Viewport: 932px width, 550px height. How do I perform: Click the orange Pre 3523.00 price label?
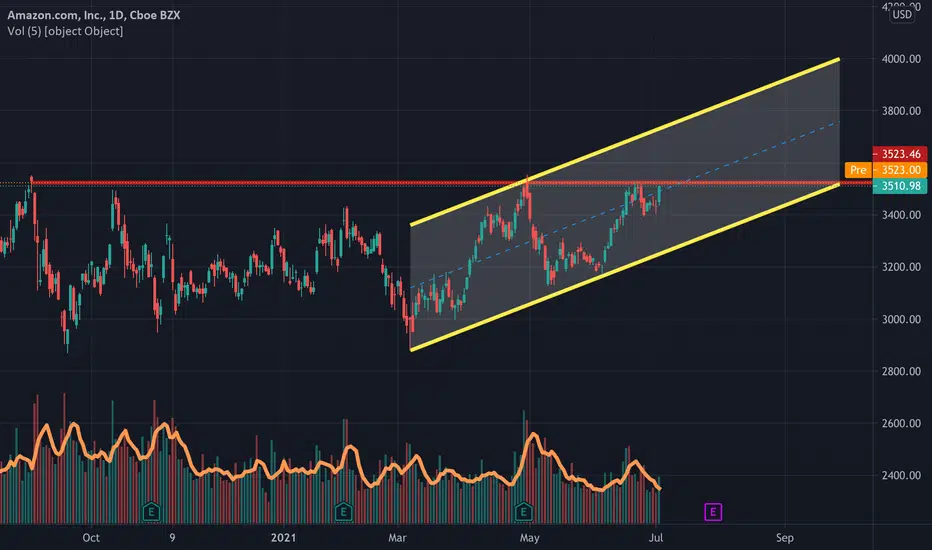tap(886, 170)
